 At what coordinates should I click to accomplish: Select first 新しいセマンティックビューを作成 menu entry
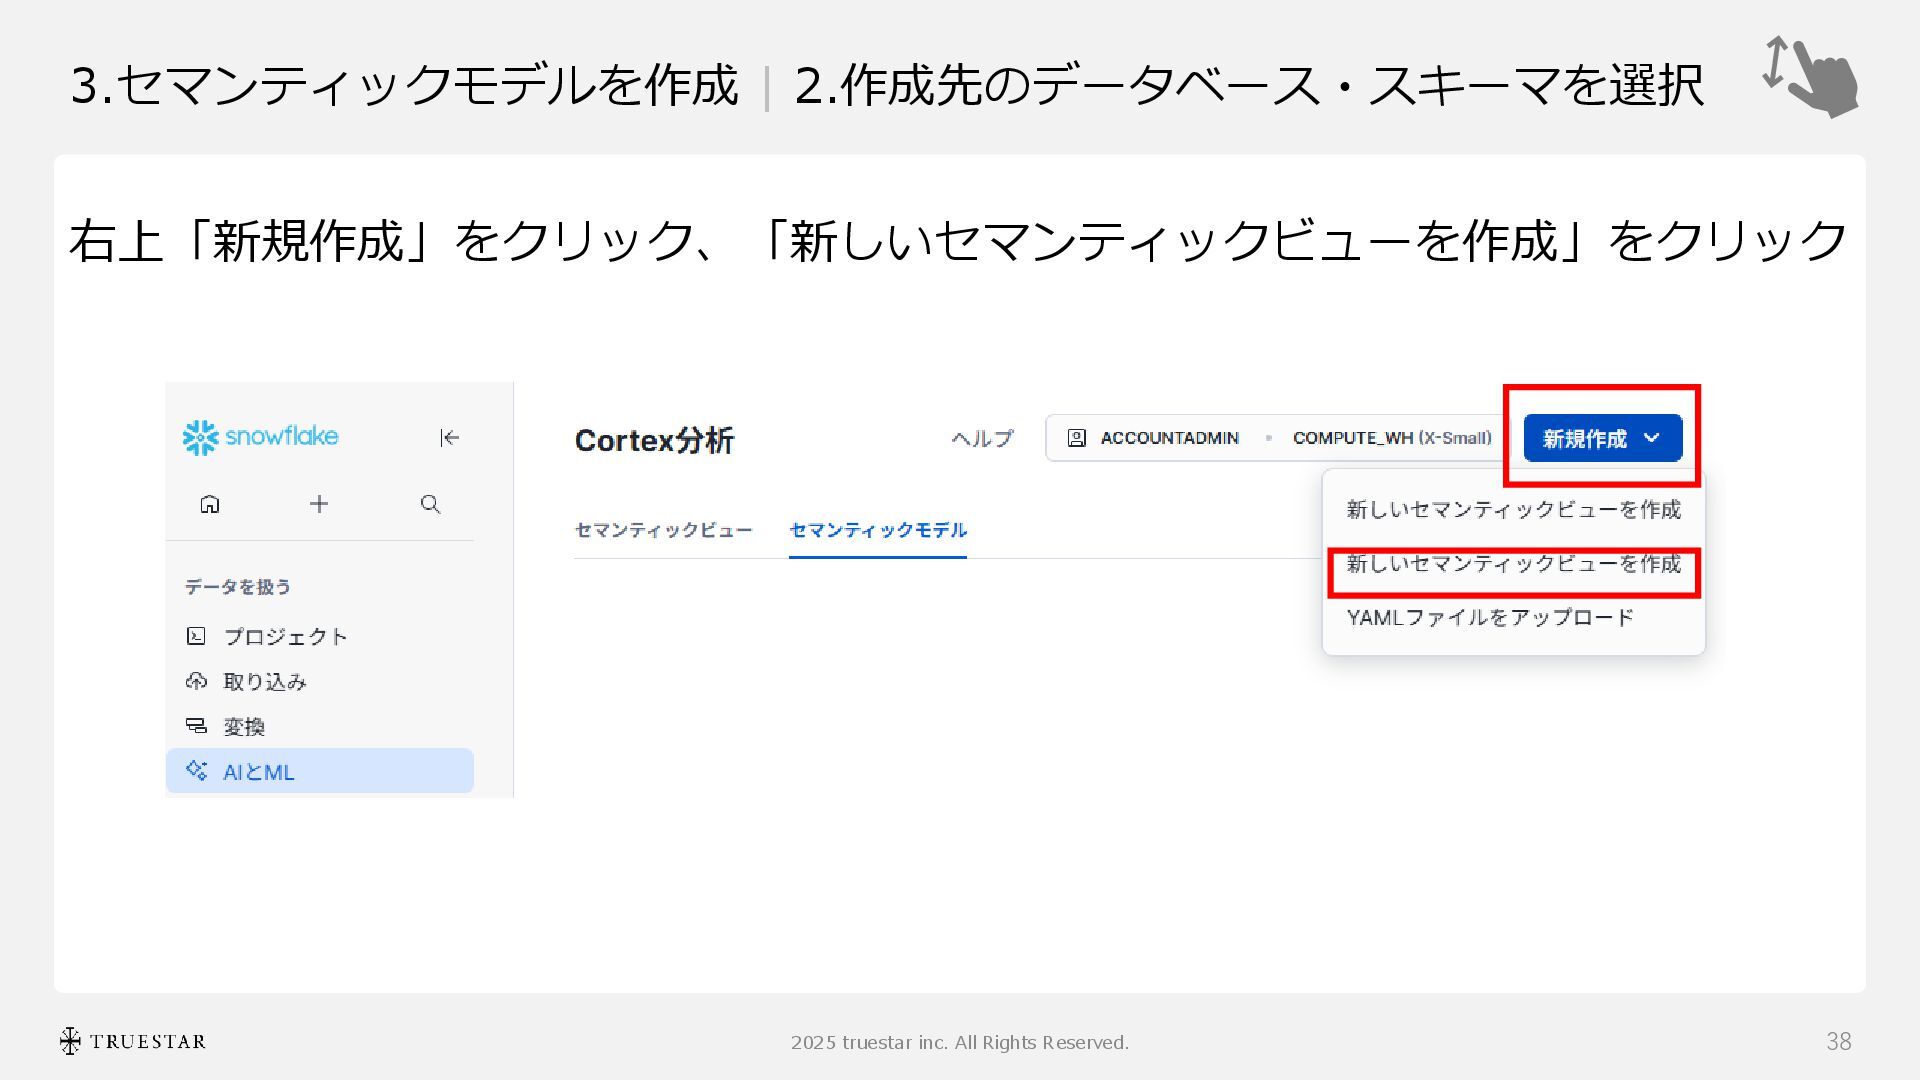coord(1513,510)
